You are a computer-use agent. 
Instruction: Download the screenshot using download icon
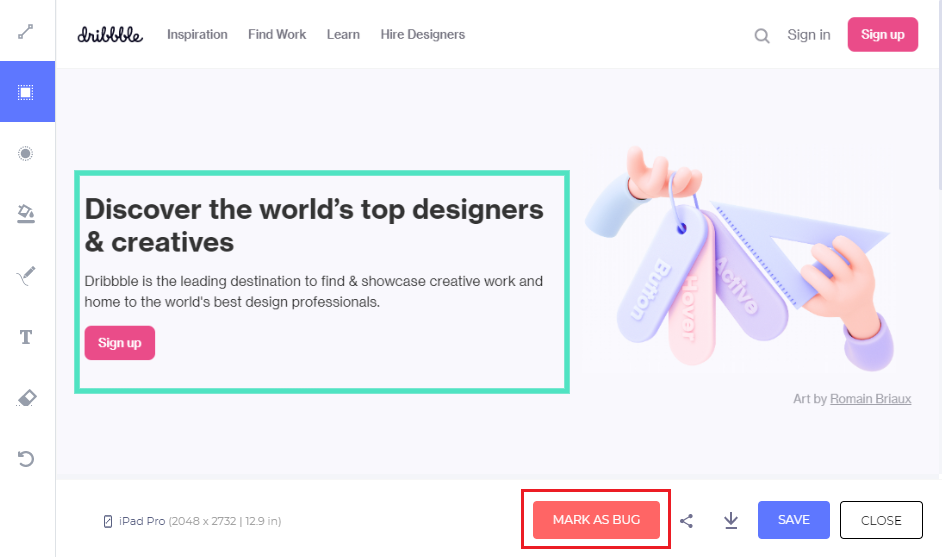click(x=731, y=520)
